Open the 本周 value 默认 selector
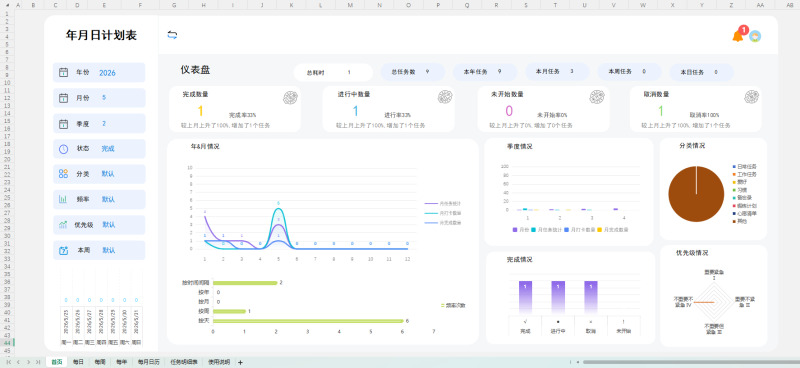Screen dimensions: 800x368 (108, 251)
